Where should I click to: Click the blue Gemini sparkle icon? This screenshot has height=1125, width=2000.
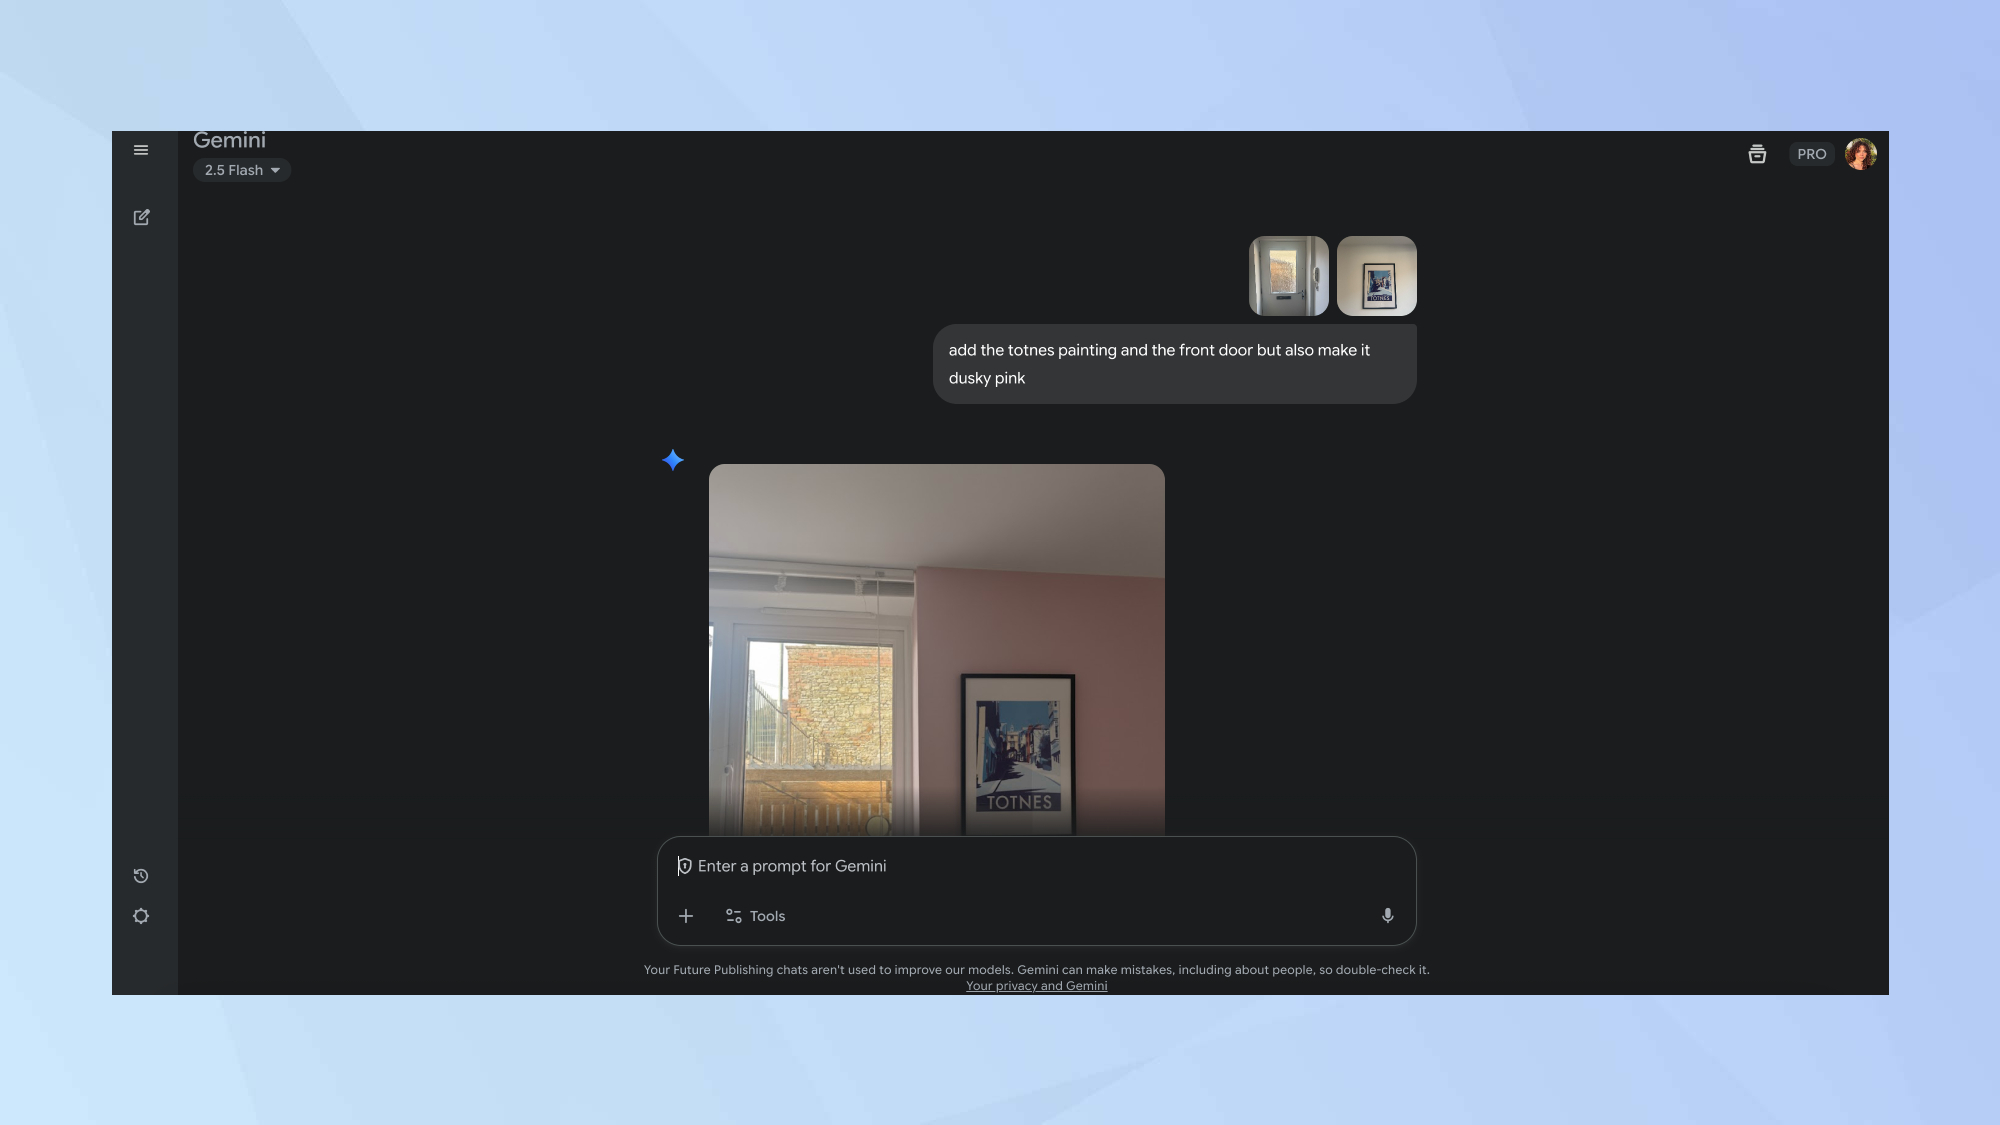pos(673,460)
